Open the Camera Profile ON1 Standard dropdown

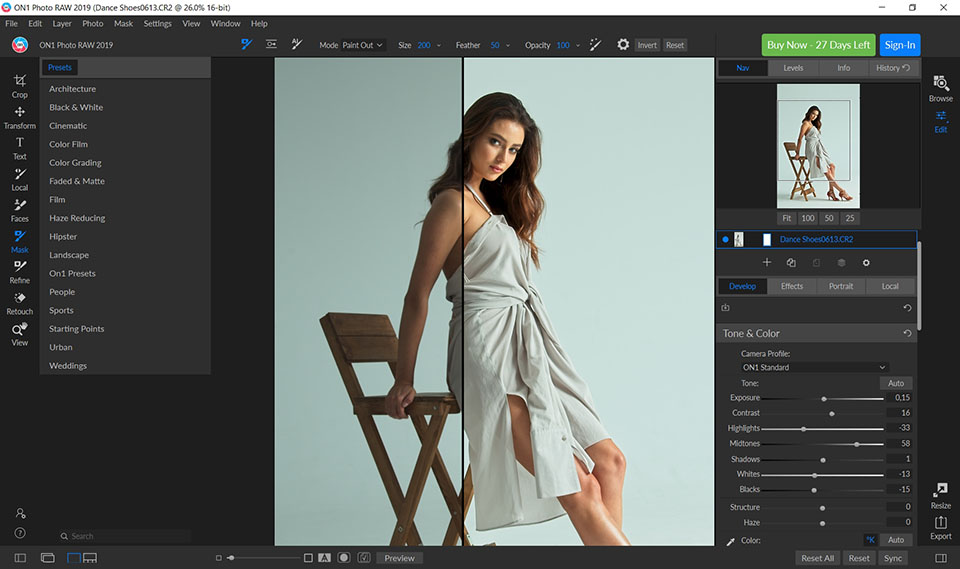coord(814,367)
